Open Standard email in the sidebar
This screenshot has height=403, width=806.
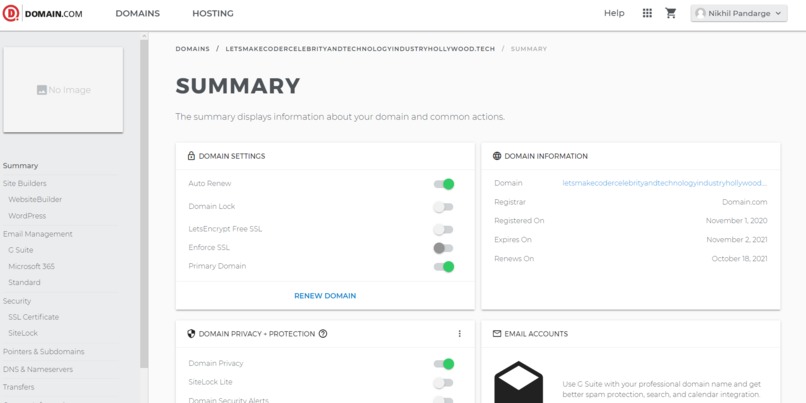coord(24,282)
